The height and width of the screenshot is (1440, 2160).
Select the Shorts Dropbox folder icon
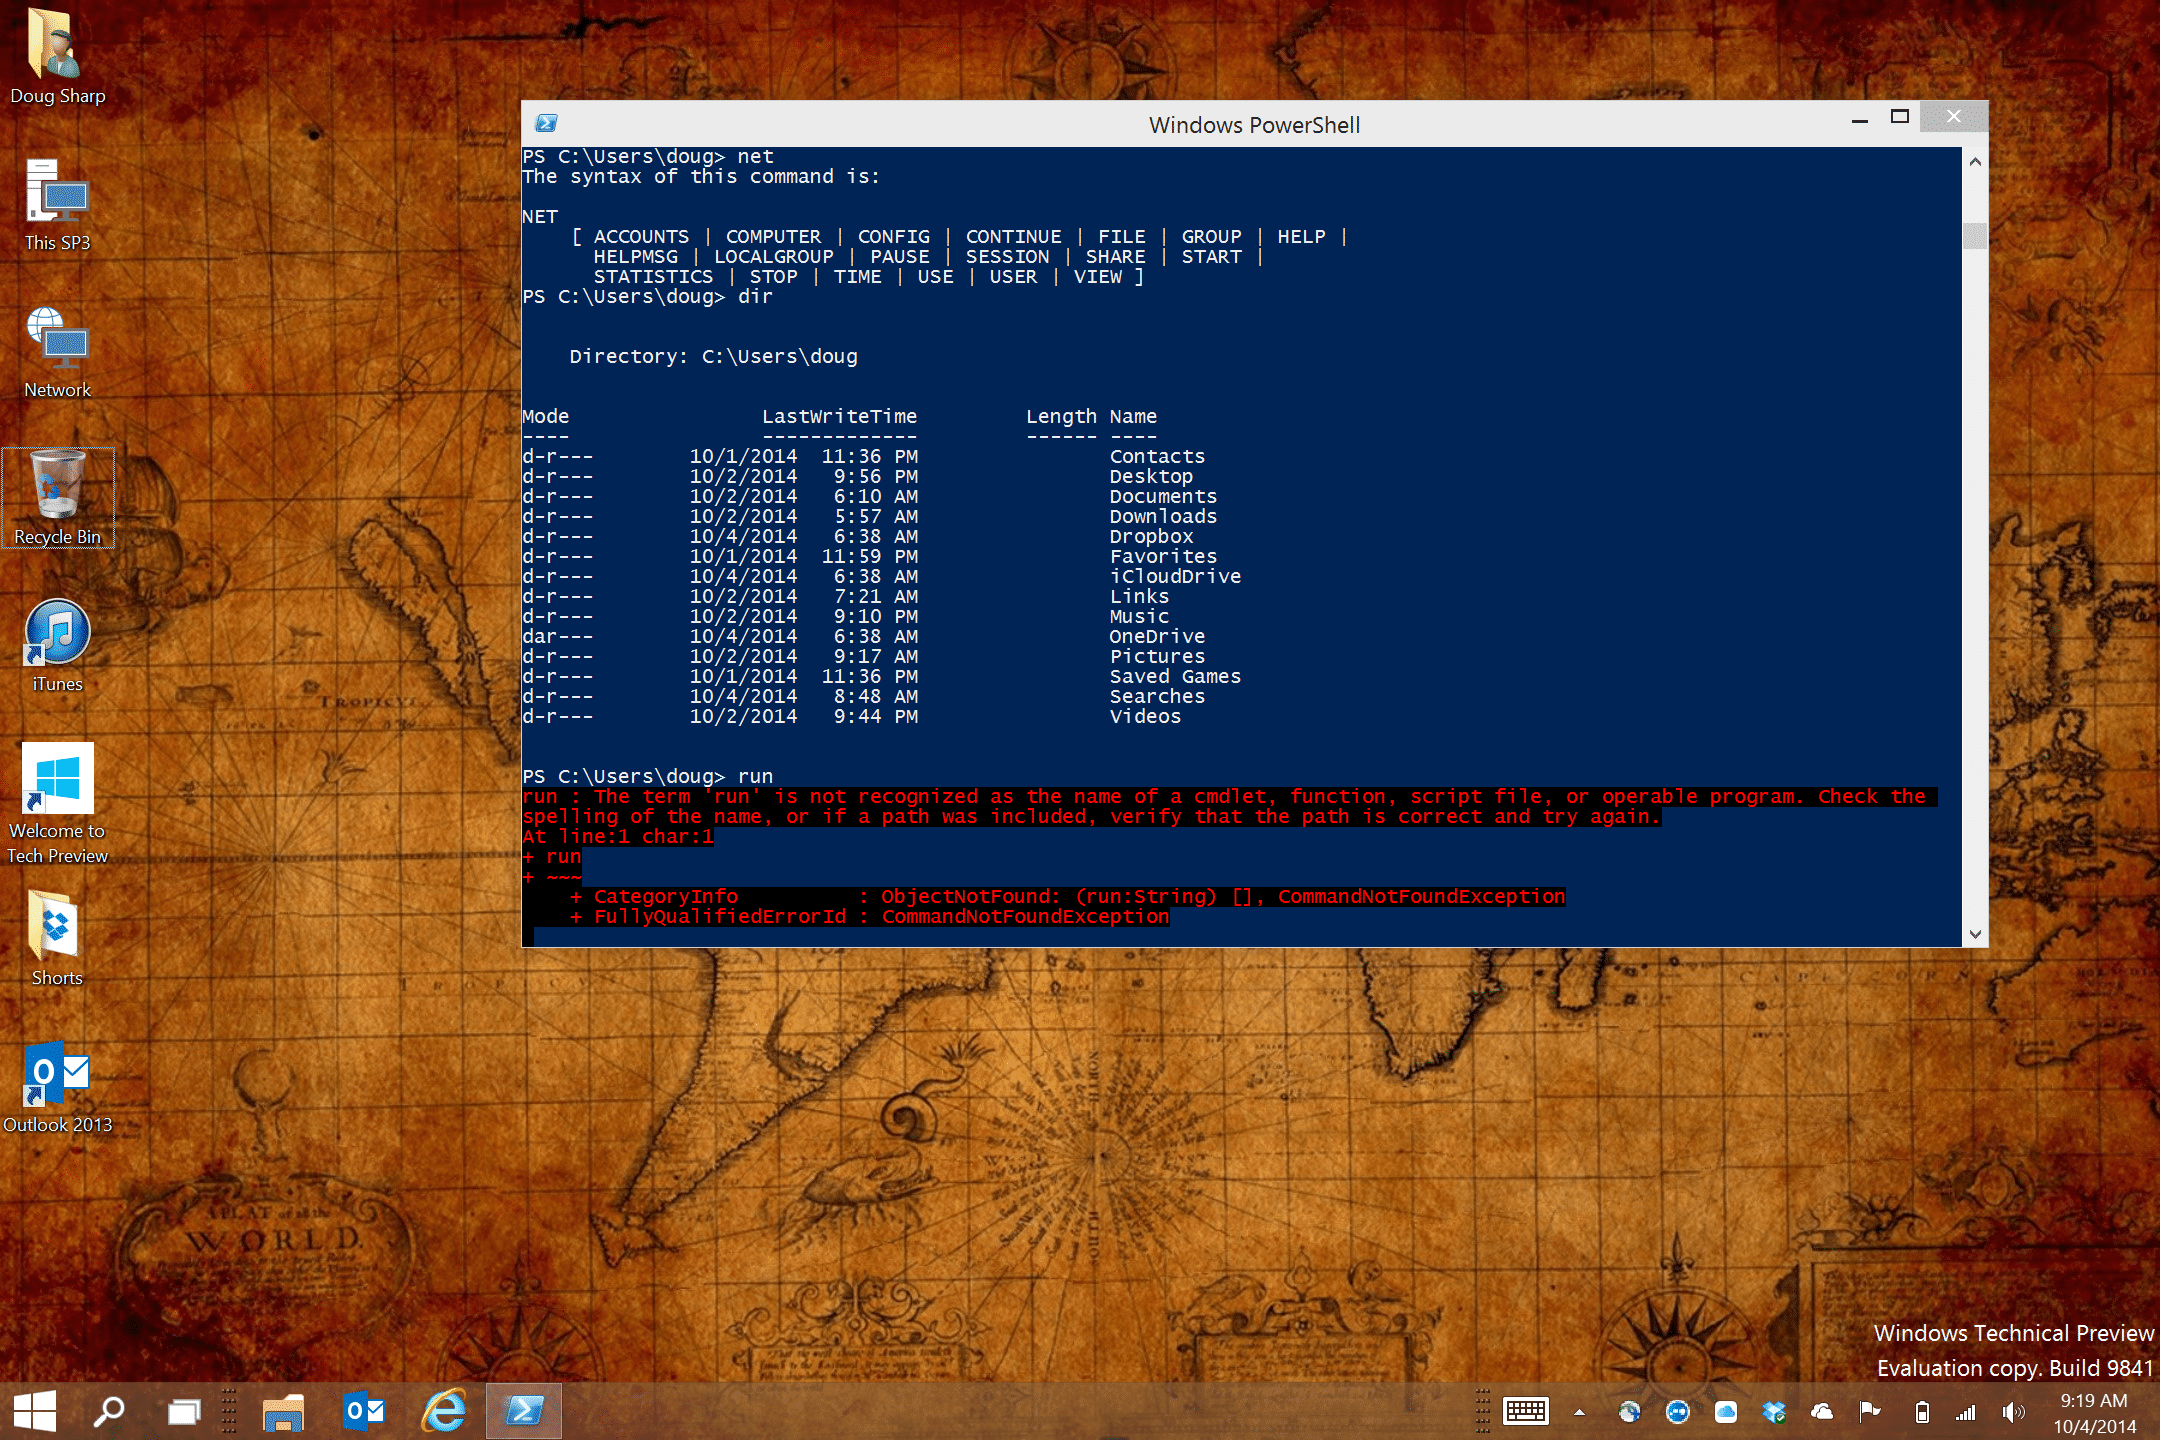tap(57, 938)
